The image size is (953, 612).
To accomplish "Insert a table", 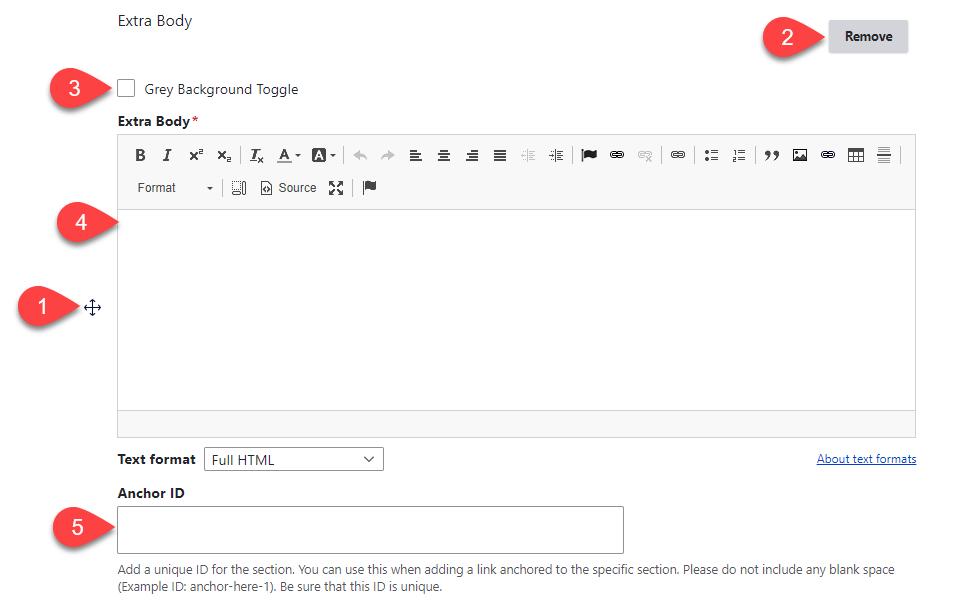I will (x=855, y=155).
